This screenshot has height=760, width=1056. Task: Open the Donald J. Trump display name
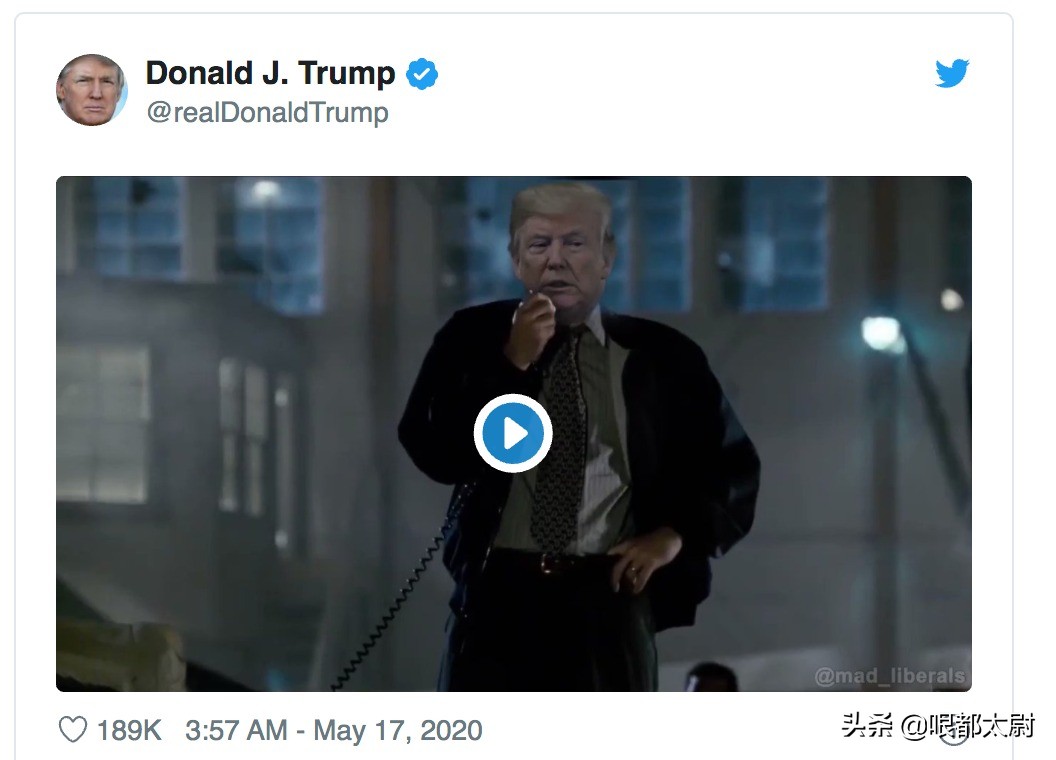(270, 73)
